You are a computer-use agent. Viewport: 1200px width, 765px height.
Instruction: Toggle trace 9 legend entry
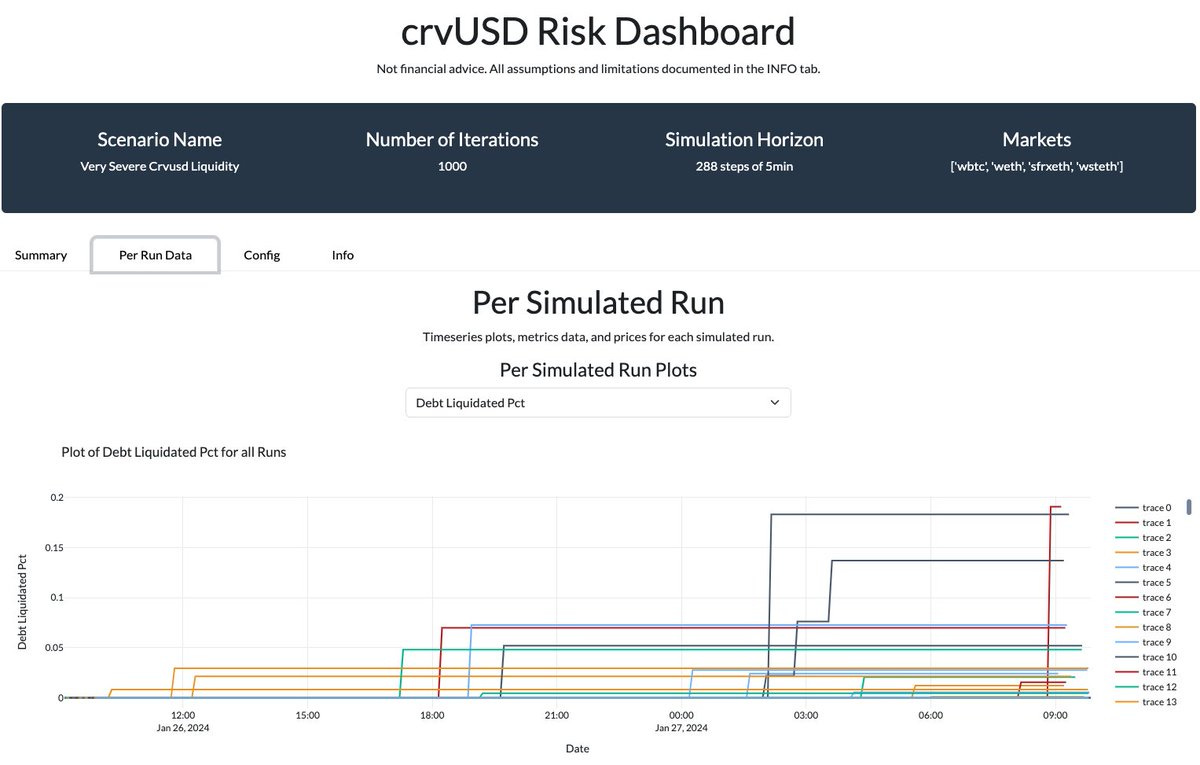point(1143,643)
